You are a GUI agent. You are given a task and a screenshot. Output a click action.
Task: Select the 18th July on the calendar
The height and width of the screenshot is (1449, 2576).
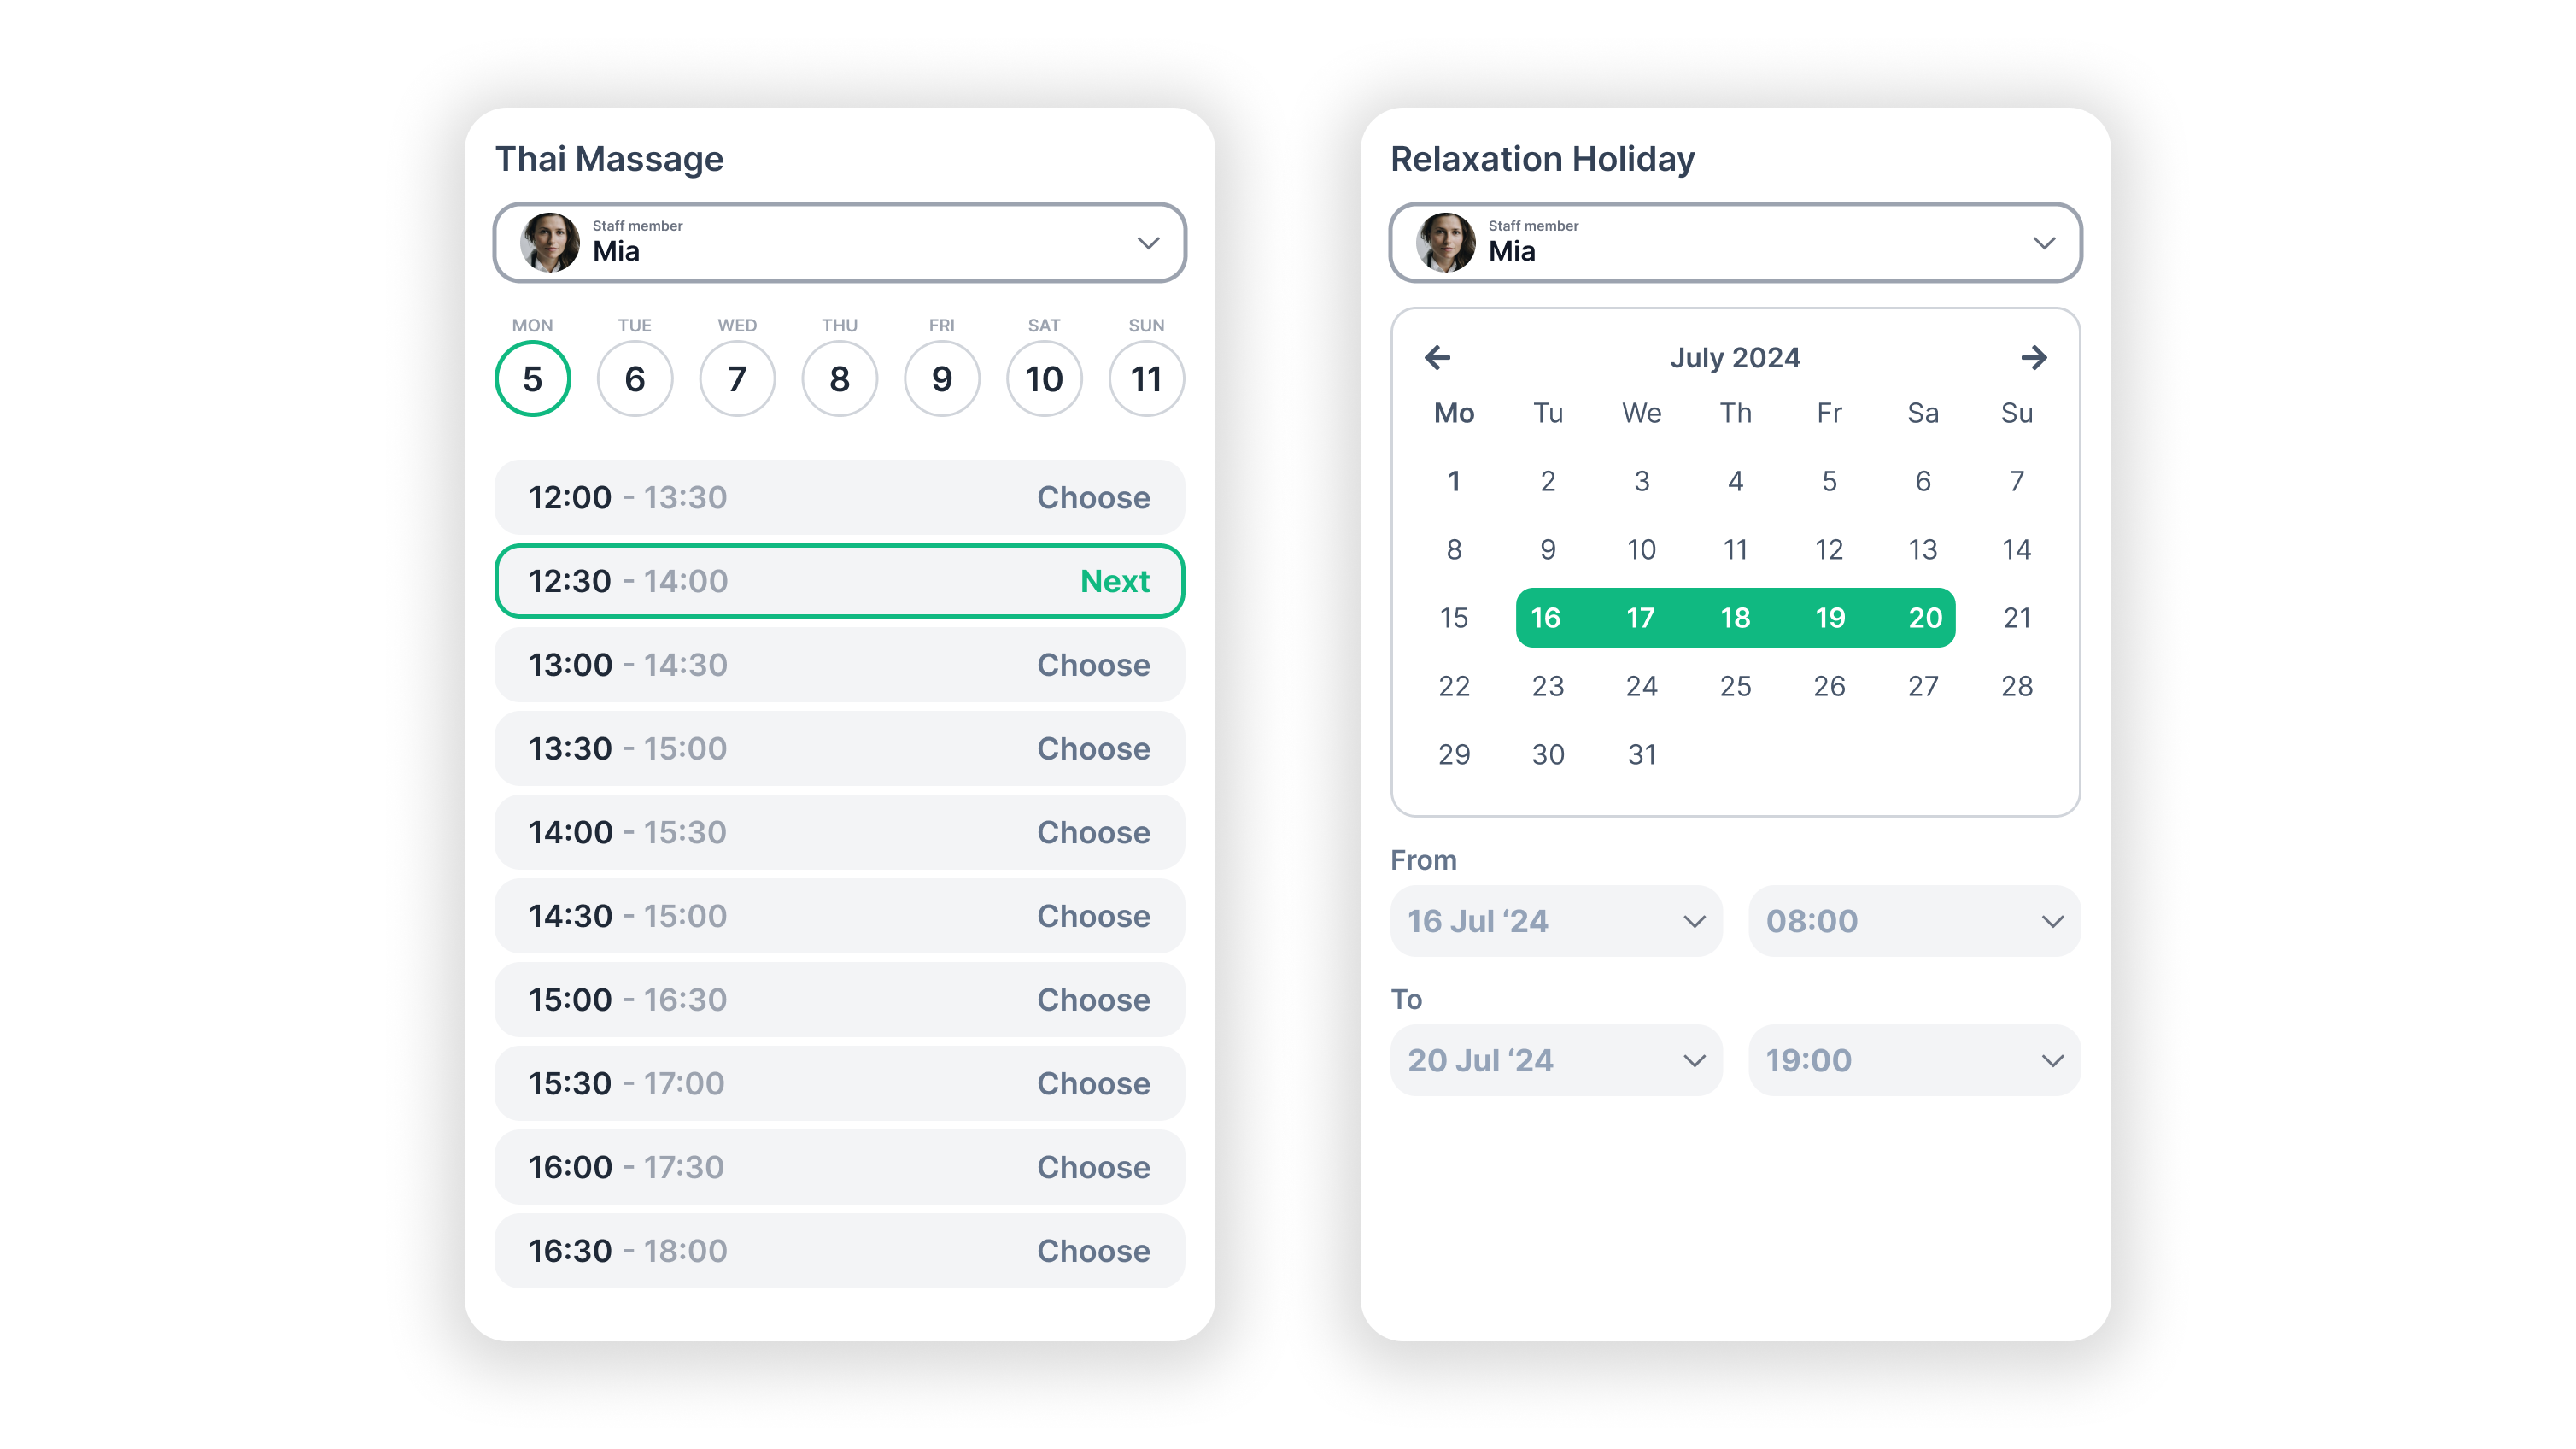pyautogui.click(x=1734, y=618)
